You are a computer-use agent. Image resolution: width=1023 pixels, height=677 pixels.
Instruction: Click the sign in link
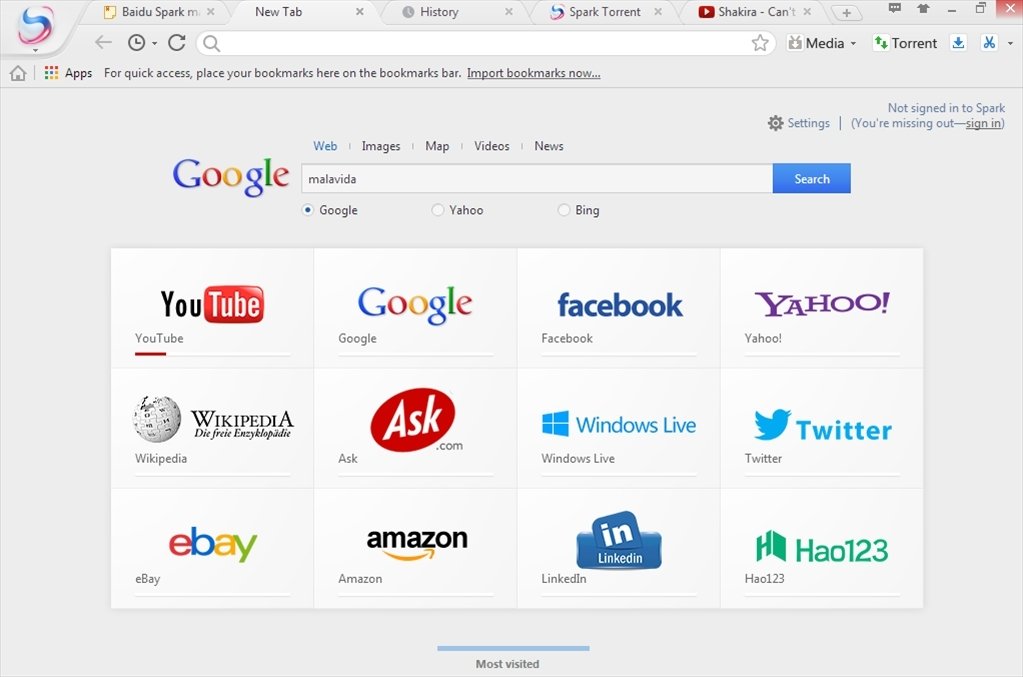(983, 123)
